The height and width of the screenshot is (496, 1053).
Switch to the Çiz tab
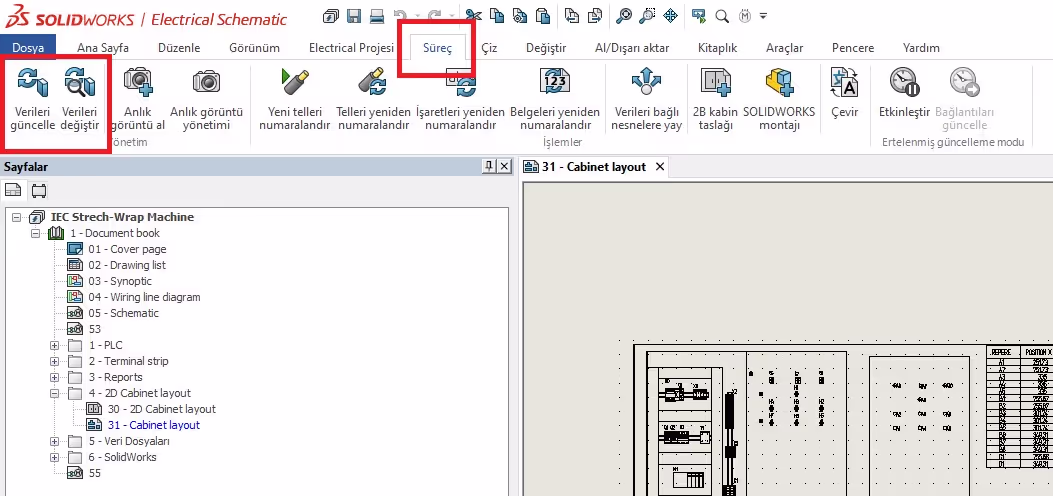click(490, 48)
